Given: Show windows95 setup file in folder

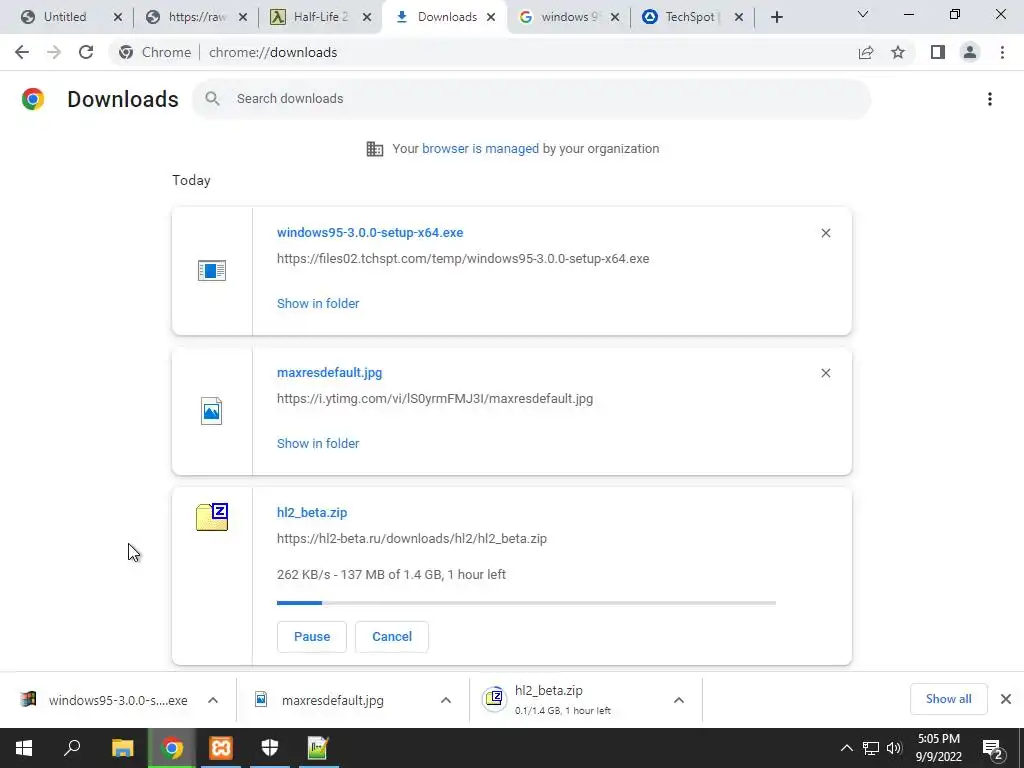Looking at the screenshot, I should click(318, 304).
